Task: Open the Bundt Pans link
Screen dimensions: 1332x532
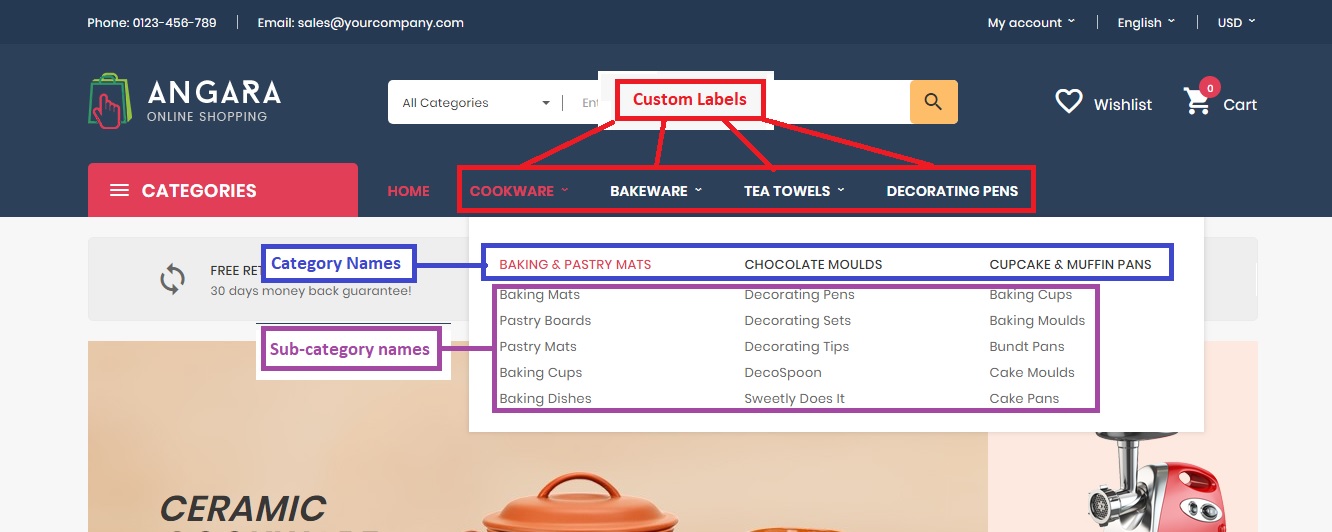Action: (x=1027, y=346)
